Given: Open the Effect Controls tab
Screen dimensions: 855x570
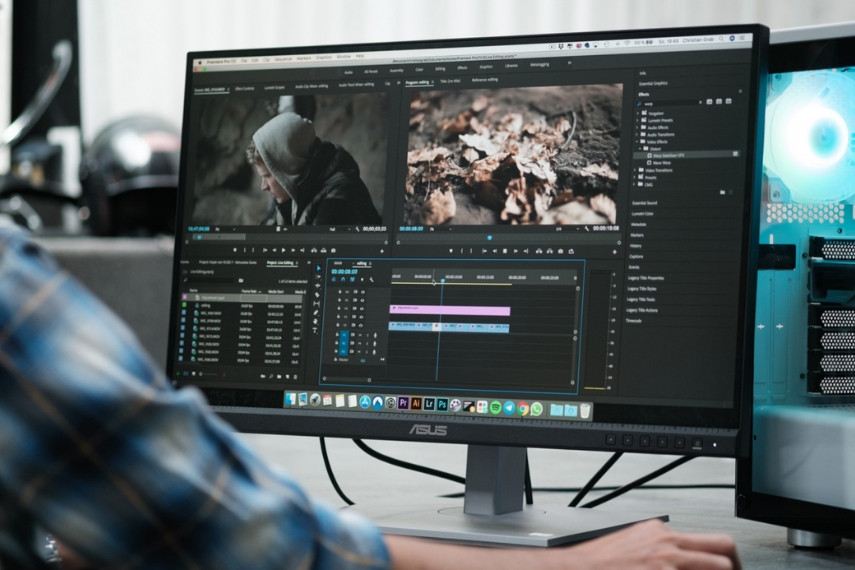Looking at the screenshot, I should pos(244,88).
